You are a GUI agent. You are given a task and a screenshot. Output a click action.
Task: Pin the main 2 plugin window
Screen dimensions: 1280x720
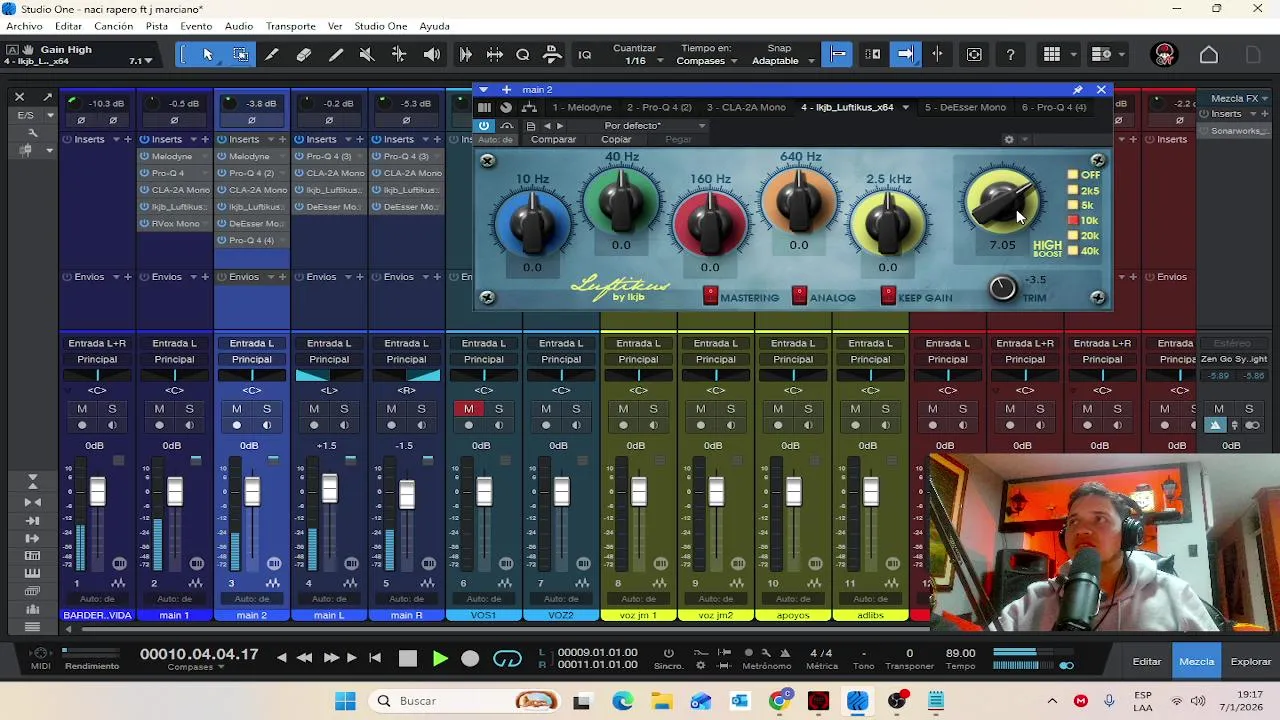pyautogui.click(x=1077, y=90)
